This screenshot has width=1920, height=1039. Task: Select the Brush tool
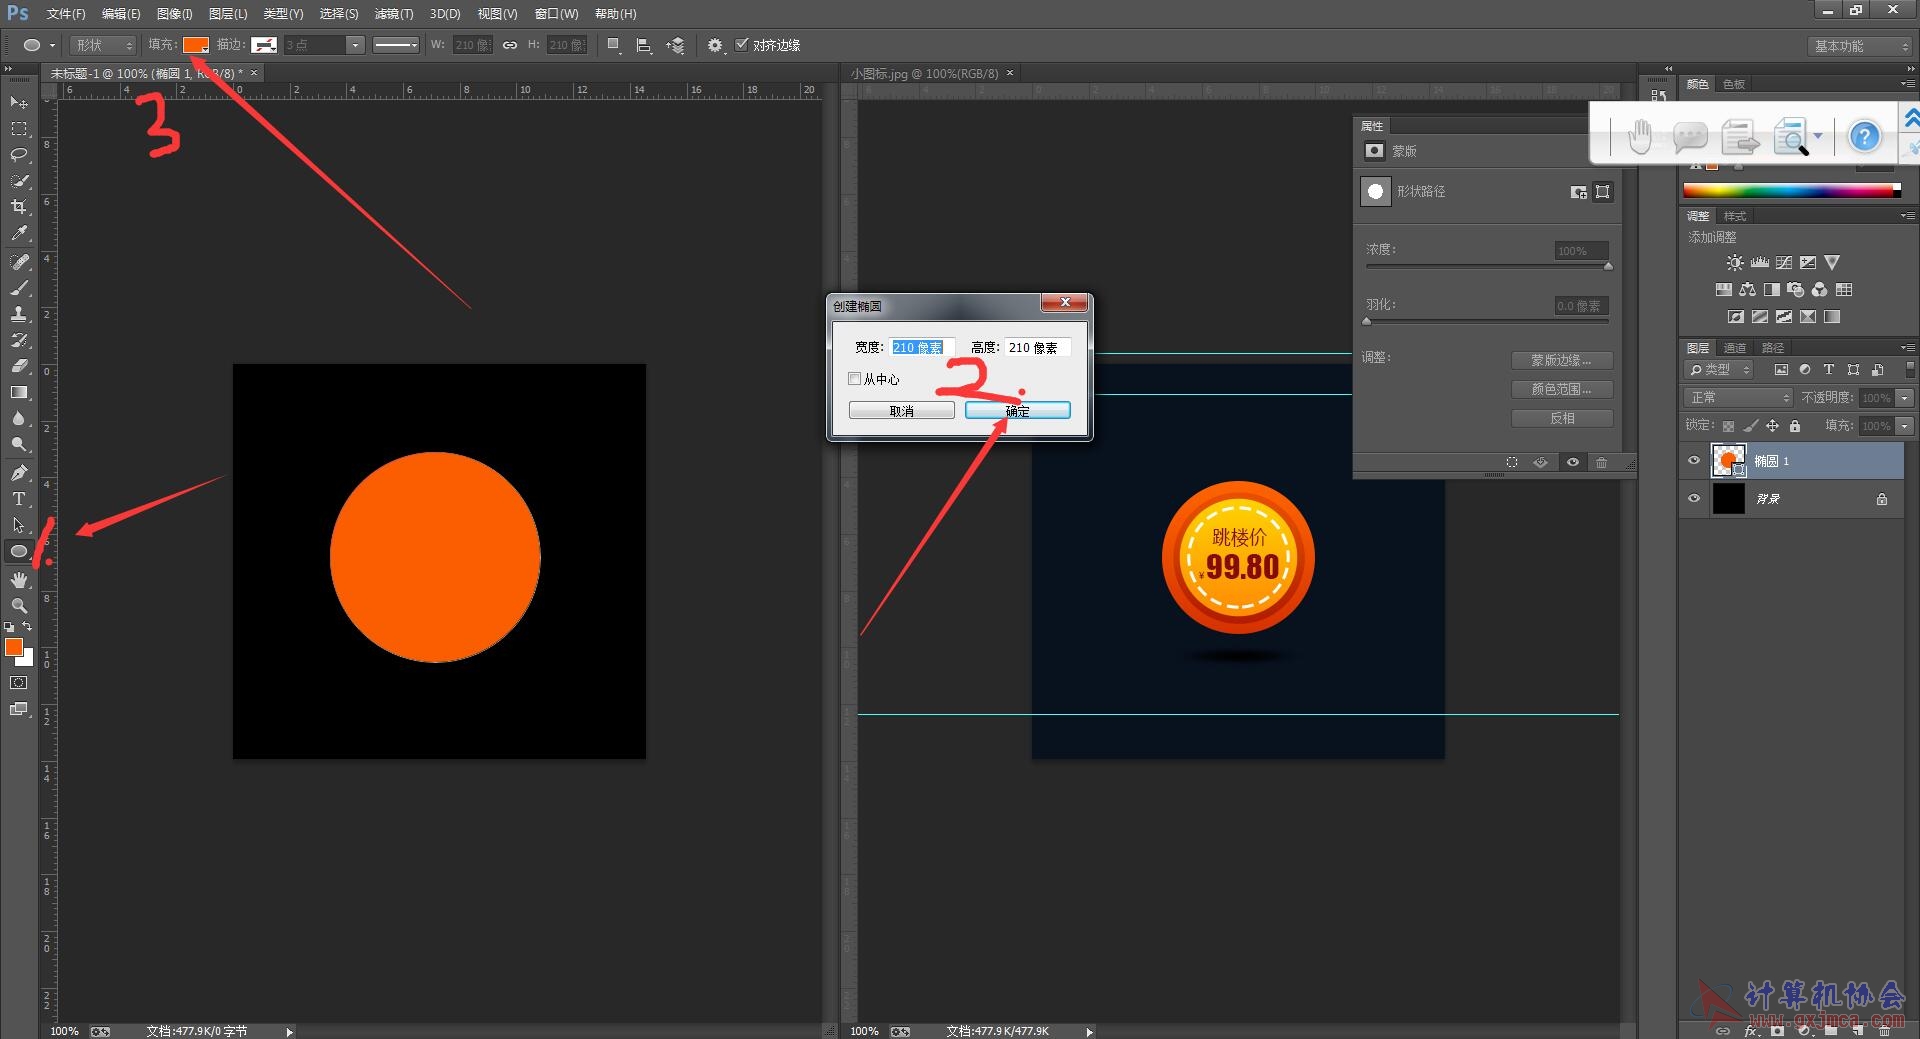[x=19, y=288]
